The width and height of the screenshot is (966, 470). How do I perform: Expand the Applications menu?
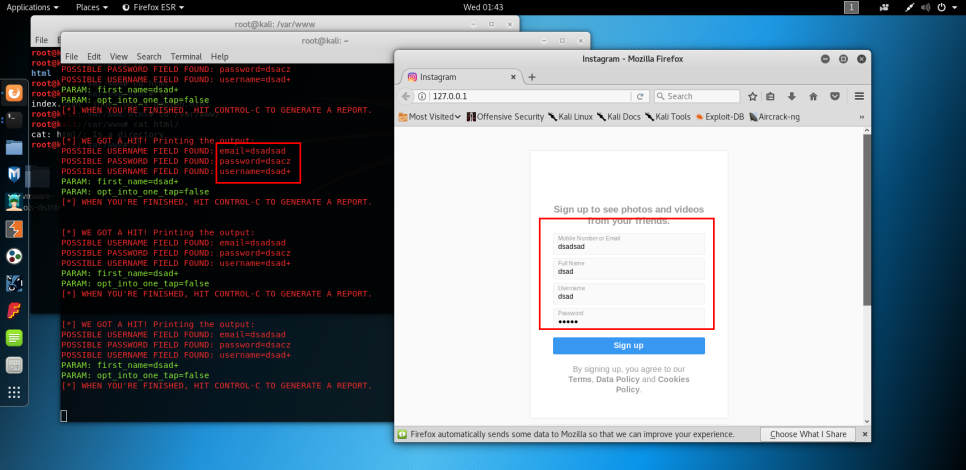(x=33, y=7)
